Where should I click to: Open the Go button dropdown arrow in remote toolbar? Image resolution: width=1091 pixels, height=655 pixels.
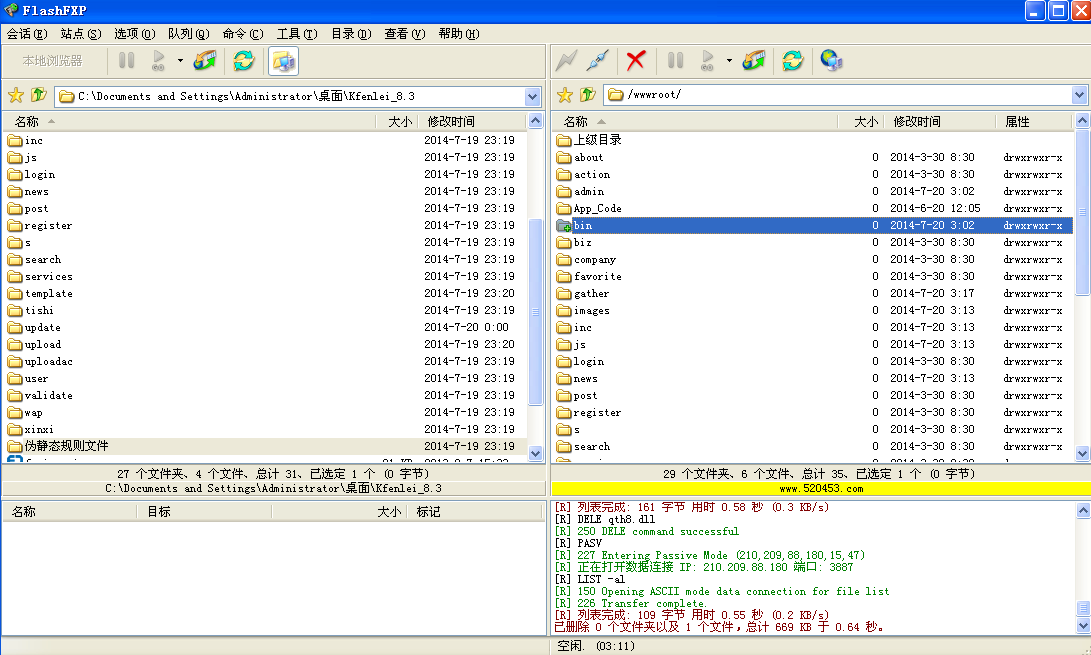tap(729, 60)
